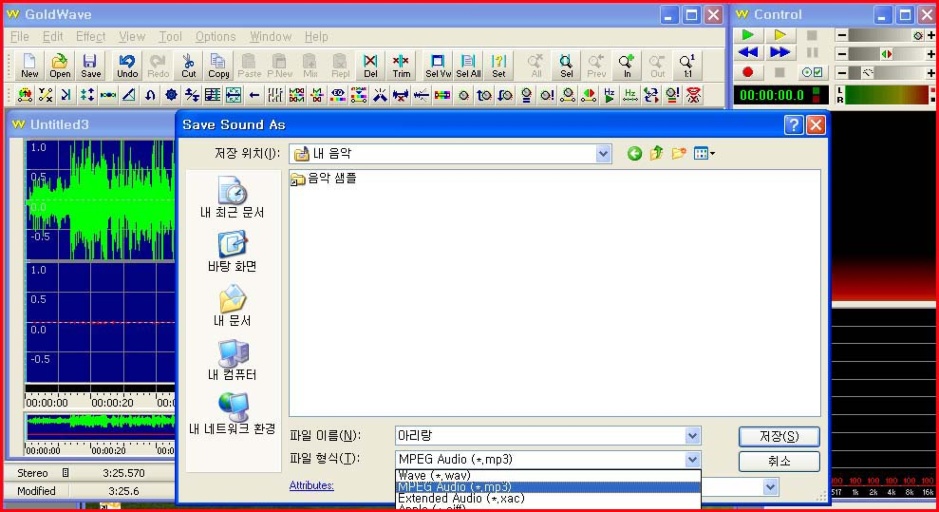The image size is (939, 512).
Task: Click the 음악 샘플 folder
Action: tap(323, 178)
